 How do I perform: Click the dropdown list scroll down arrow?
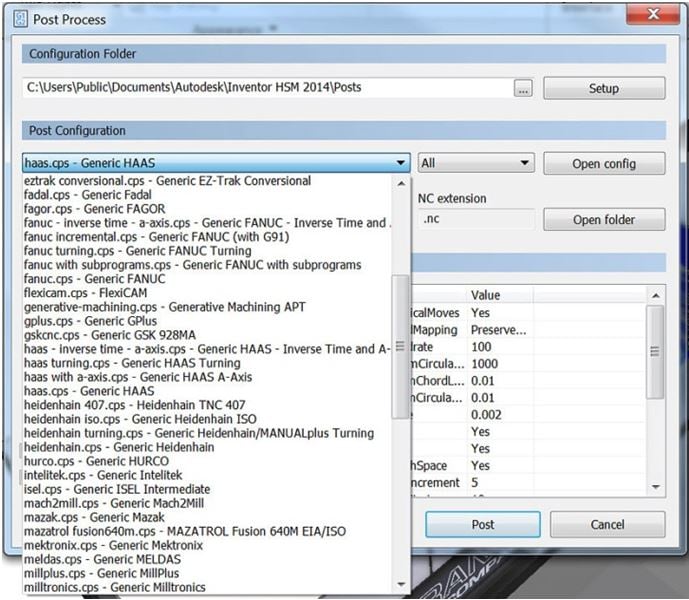coord(401,585)
